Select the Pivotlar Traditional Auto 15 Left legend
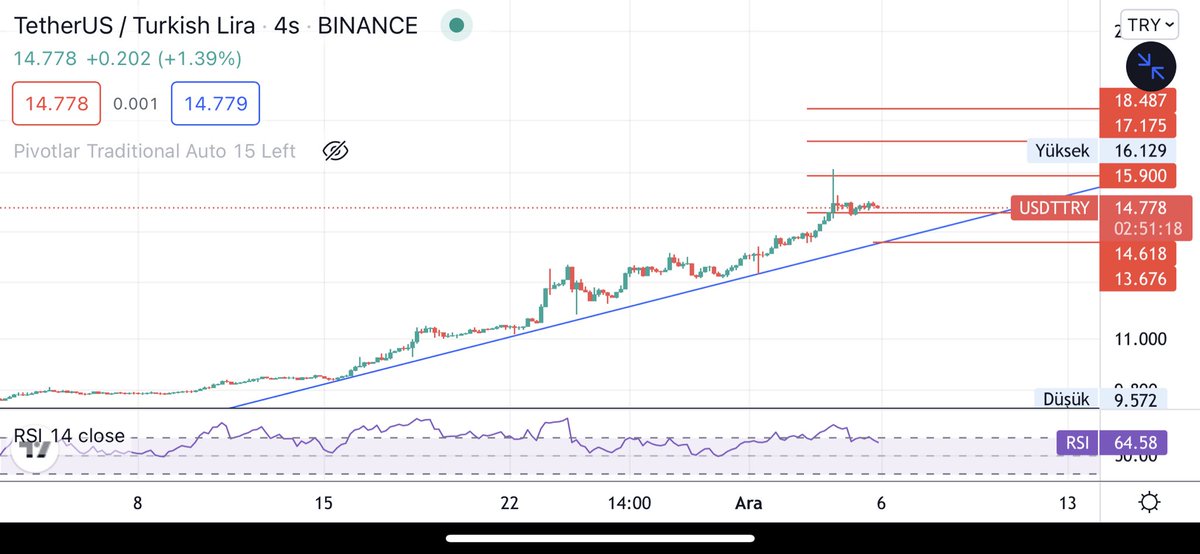The image size is (1200, 554). 155,151
